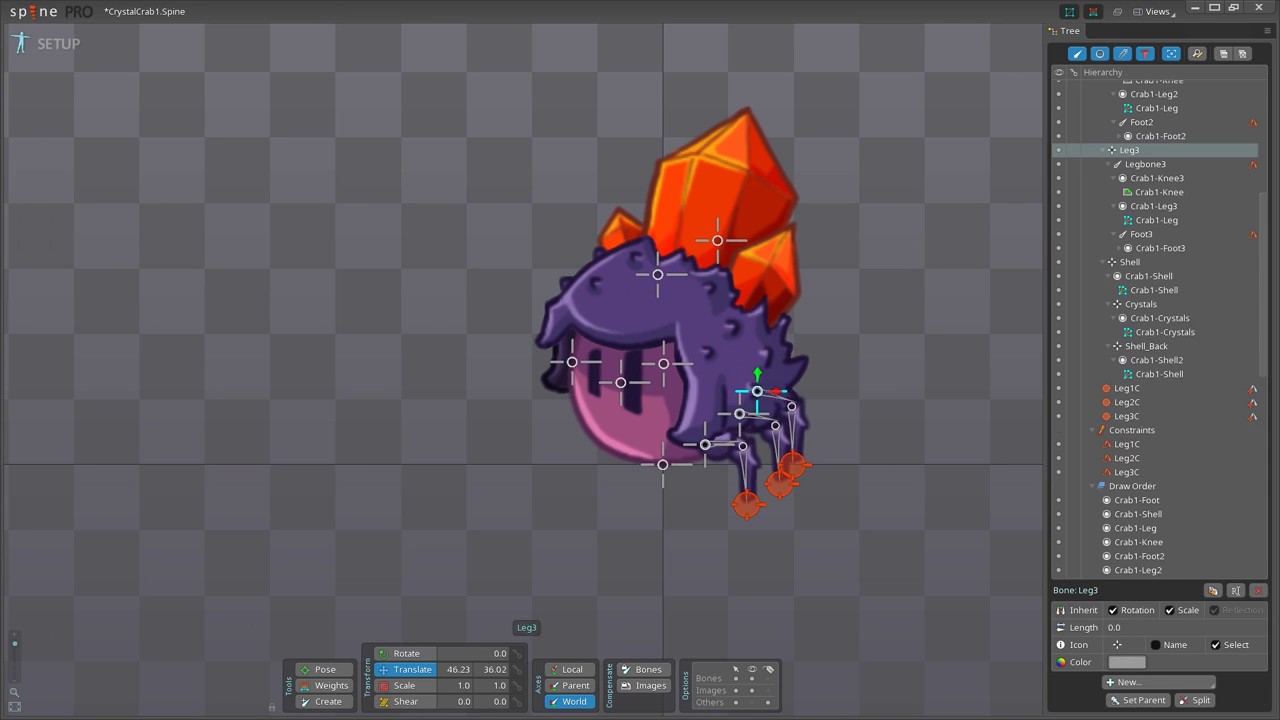The image size is (1280, 720).
Task: Collapse the Constraints node
Action: (1092, 430)
